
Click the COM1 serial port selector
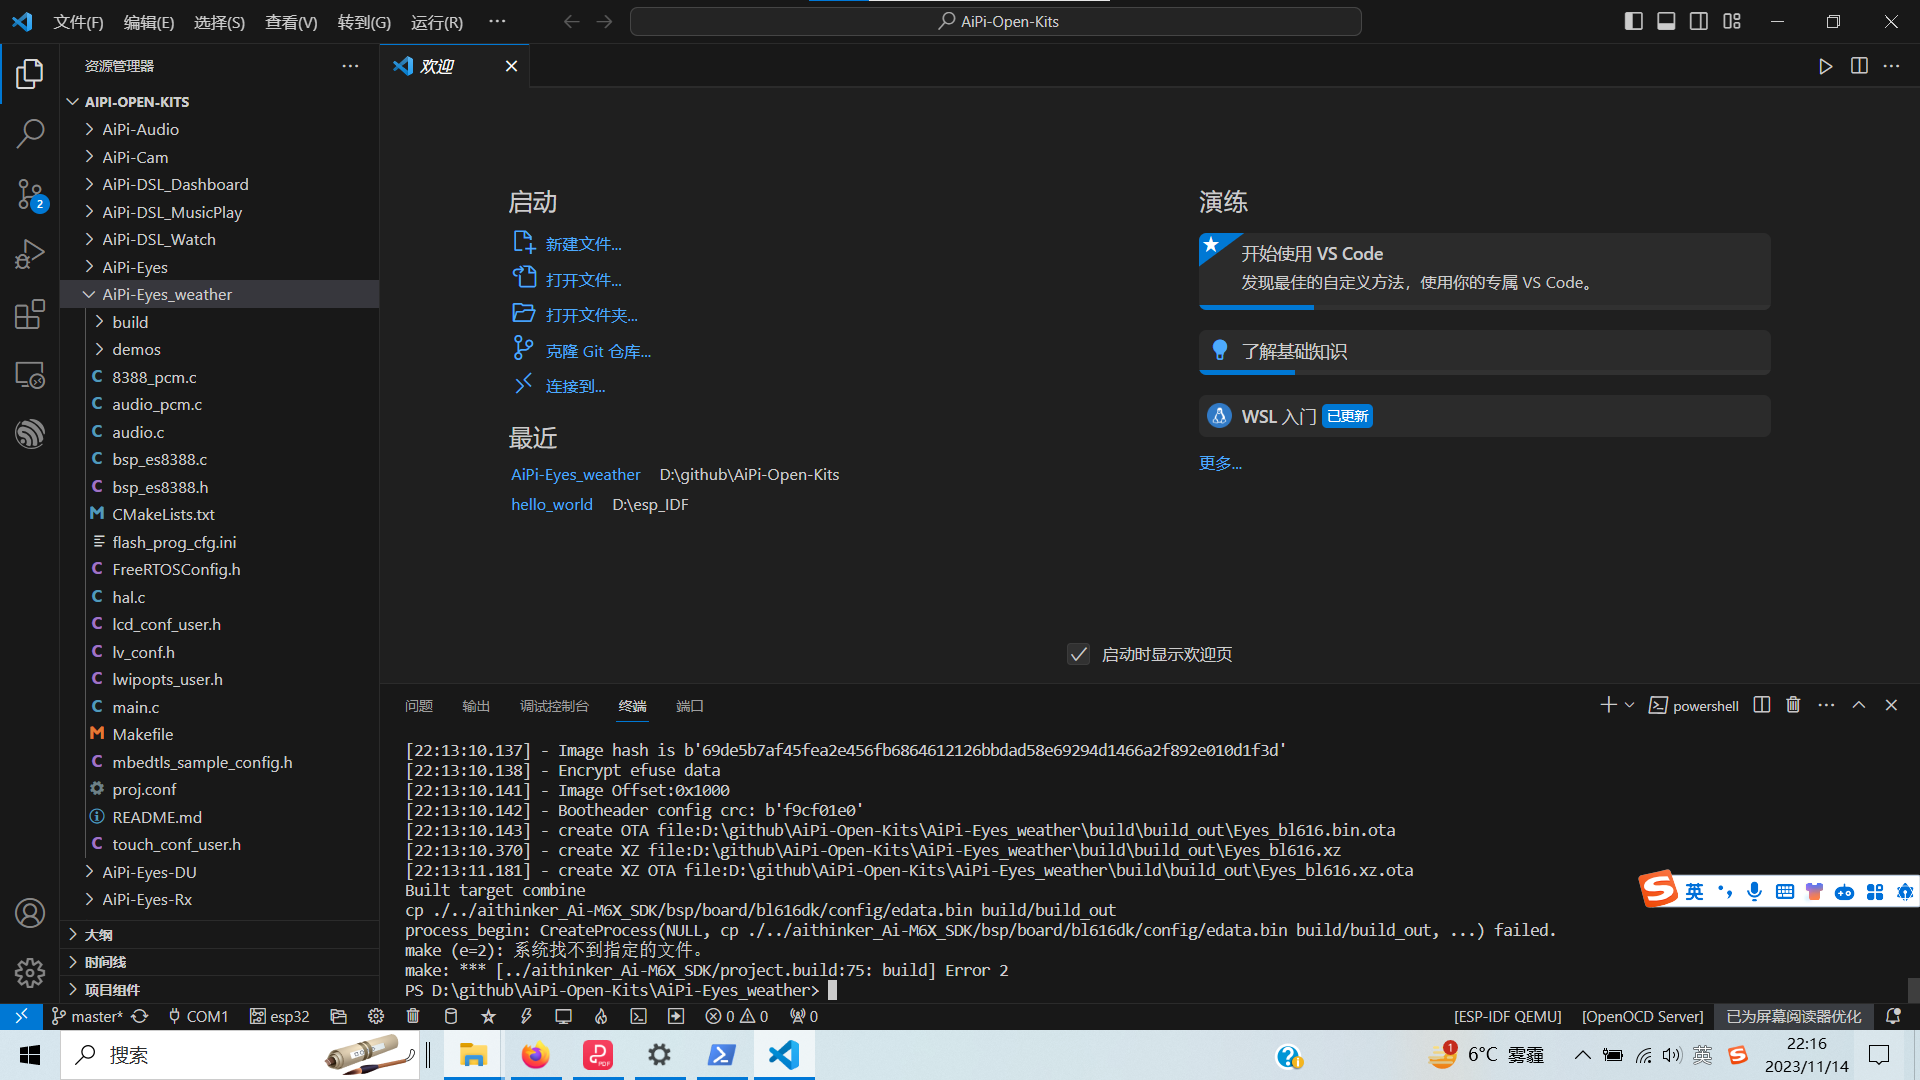[x=198, y=1016]
